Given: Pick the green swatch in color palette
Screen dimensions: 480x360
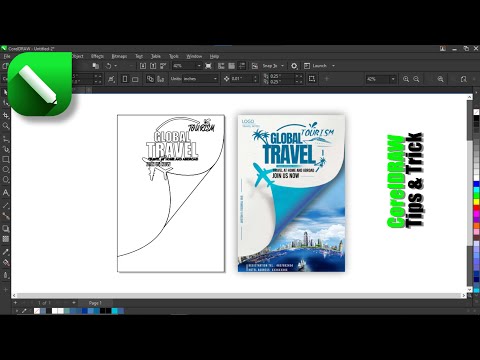Looking at the screenshot, I should 477,196.
